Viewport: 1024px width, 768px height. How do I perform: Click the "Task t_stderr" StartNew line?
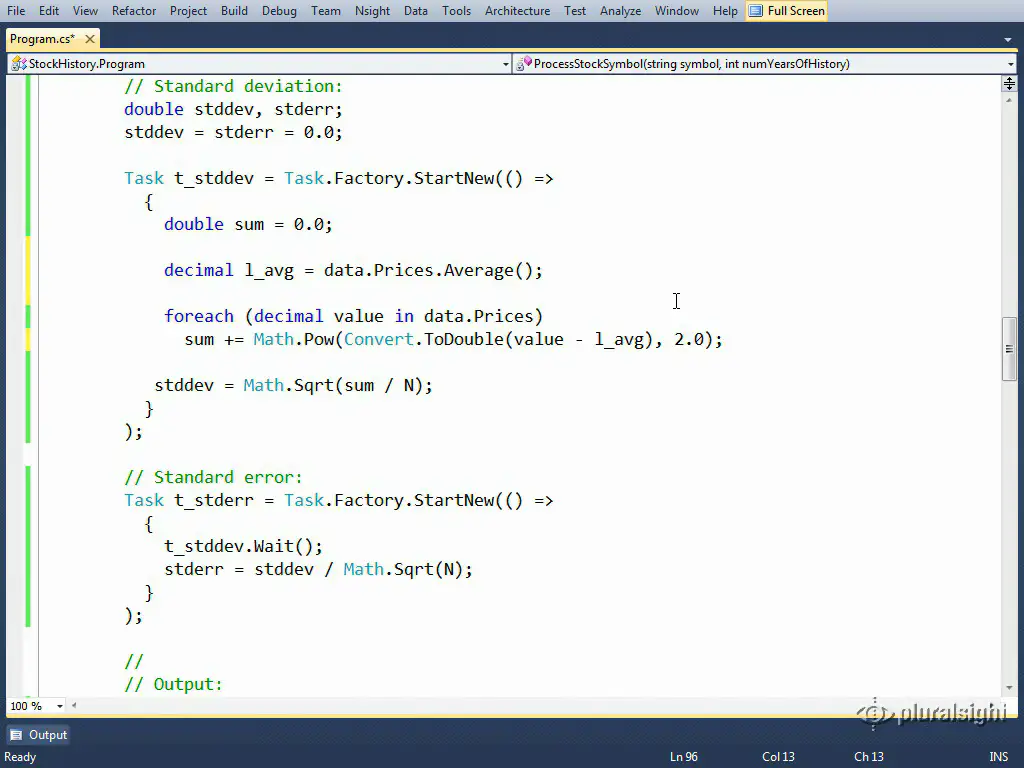coord(339,500)
